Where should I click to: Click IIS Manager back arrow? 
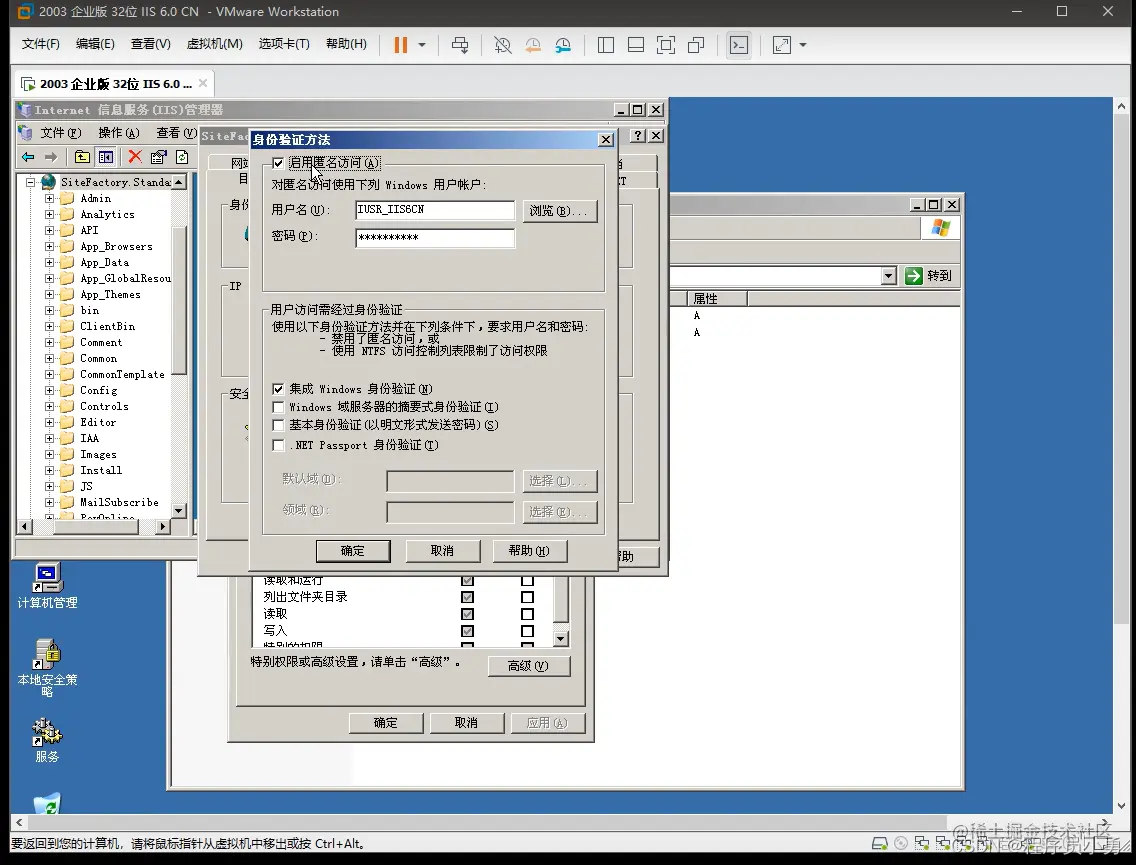28,156
